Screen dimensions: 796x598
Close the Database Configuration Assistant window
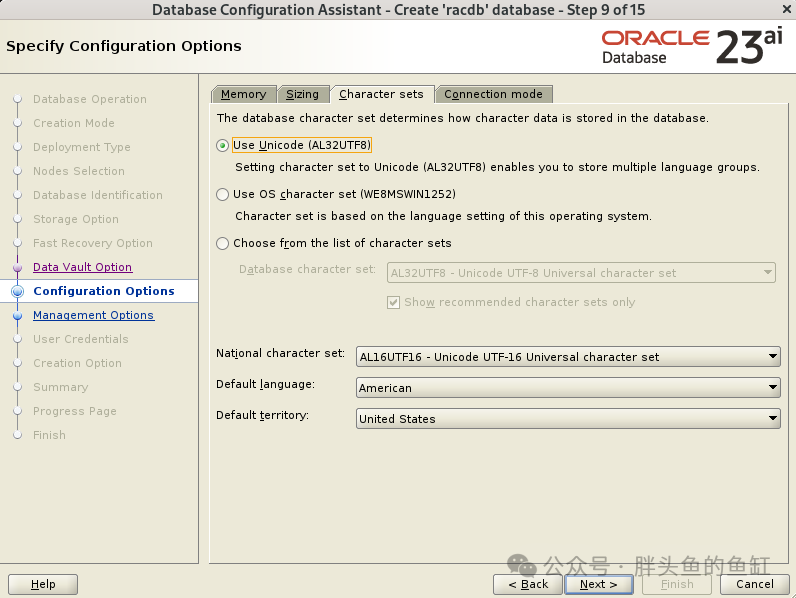click(x=786, y=9)
